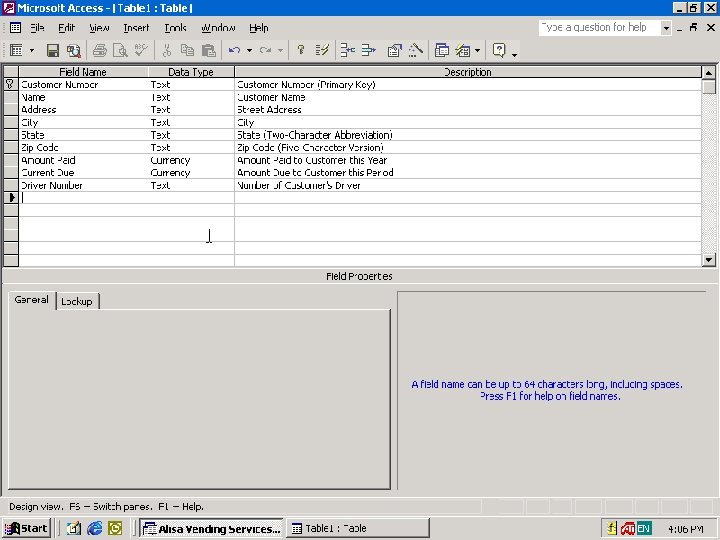Click the Primary Key toolbar icon
Screen dimensions: 720x540
[301, 50]
